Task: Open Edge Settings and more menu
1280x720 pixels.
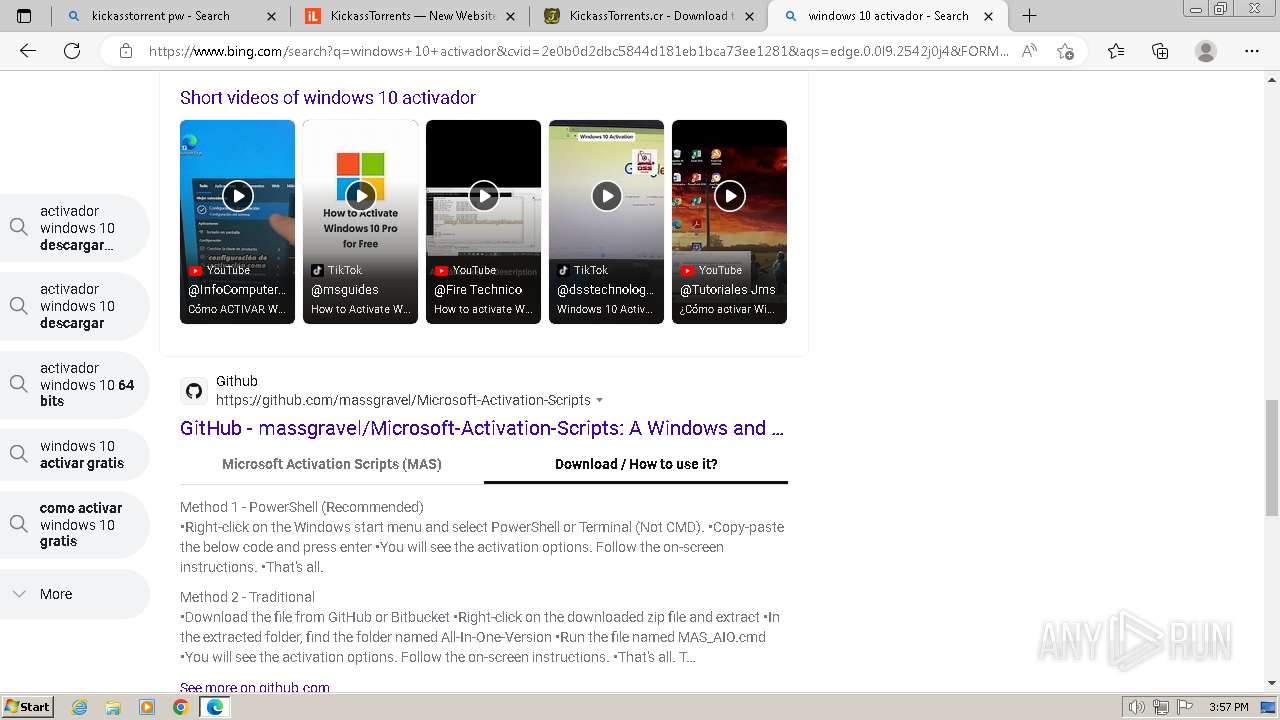Action: 1251,51
